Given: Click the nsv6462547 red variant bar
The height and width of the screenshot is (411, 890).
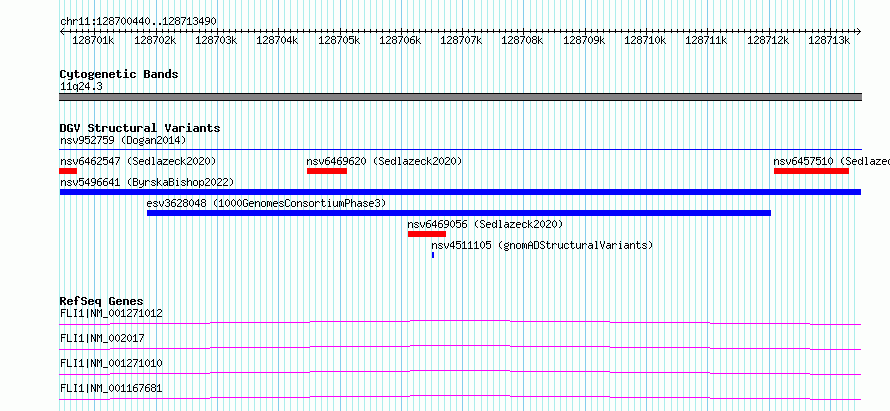Looking at the screenshot, I should 68,171.
